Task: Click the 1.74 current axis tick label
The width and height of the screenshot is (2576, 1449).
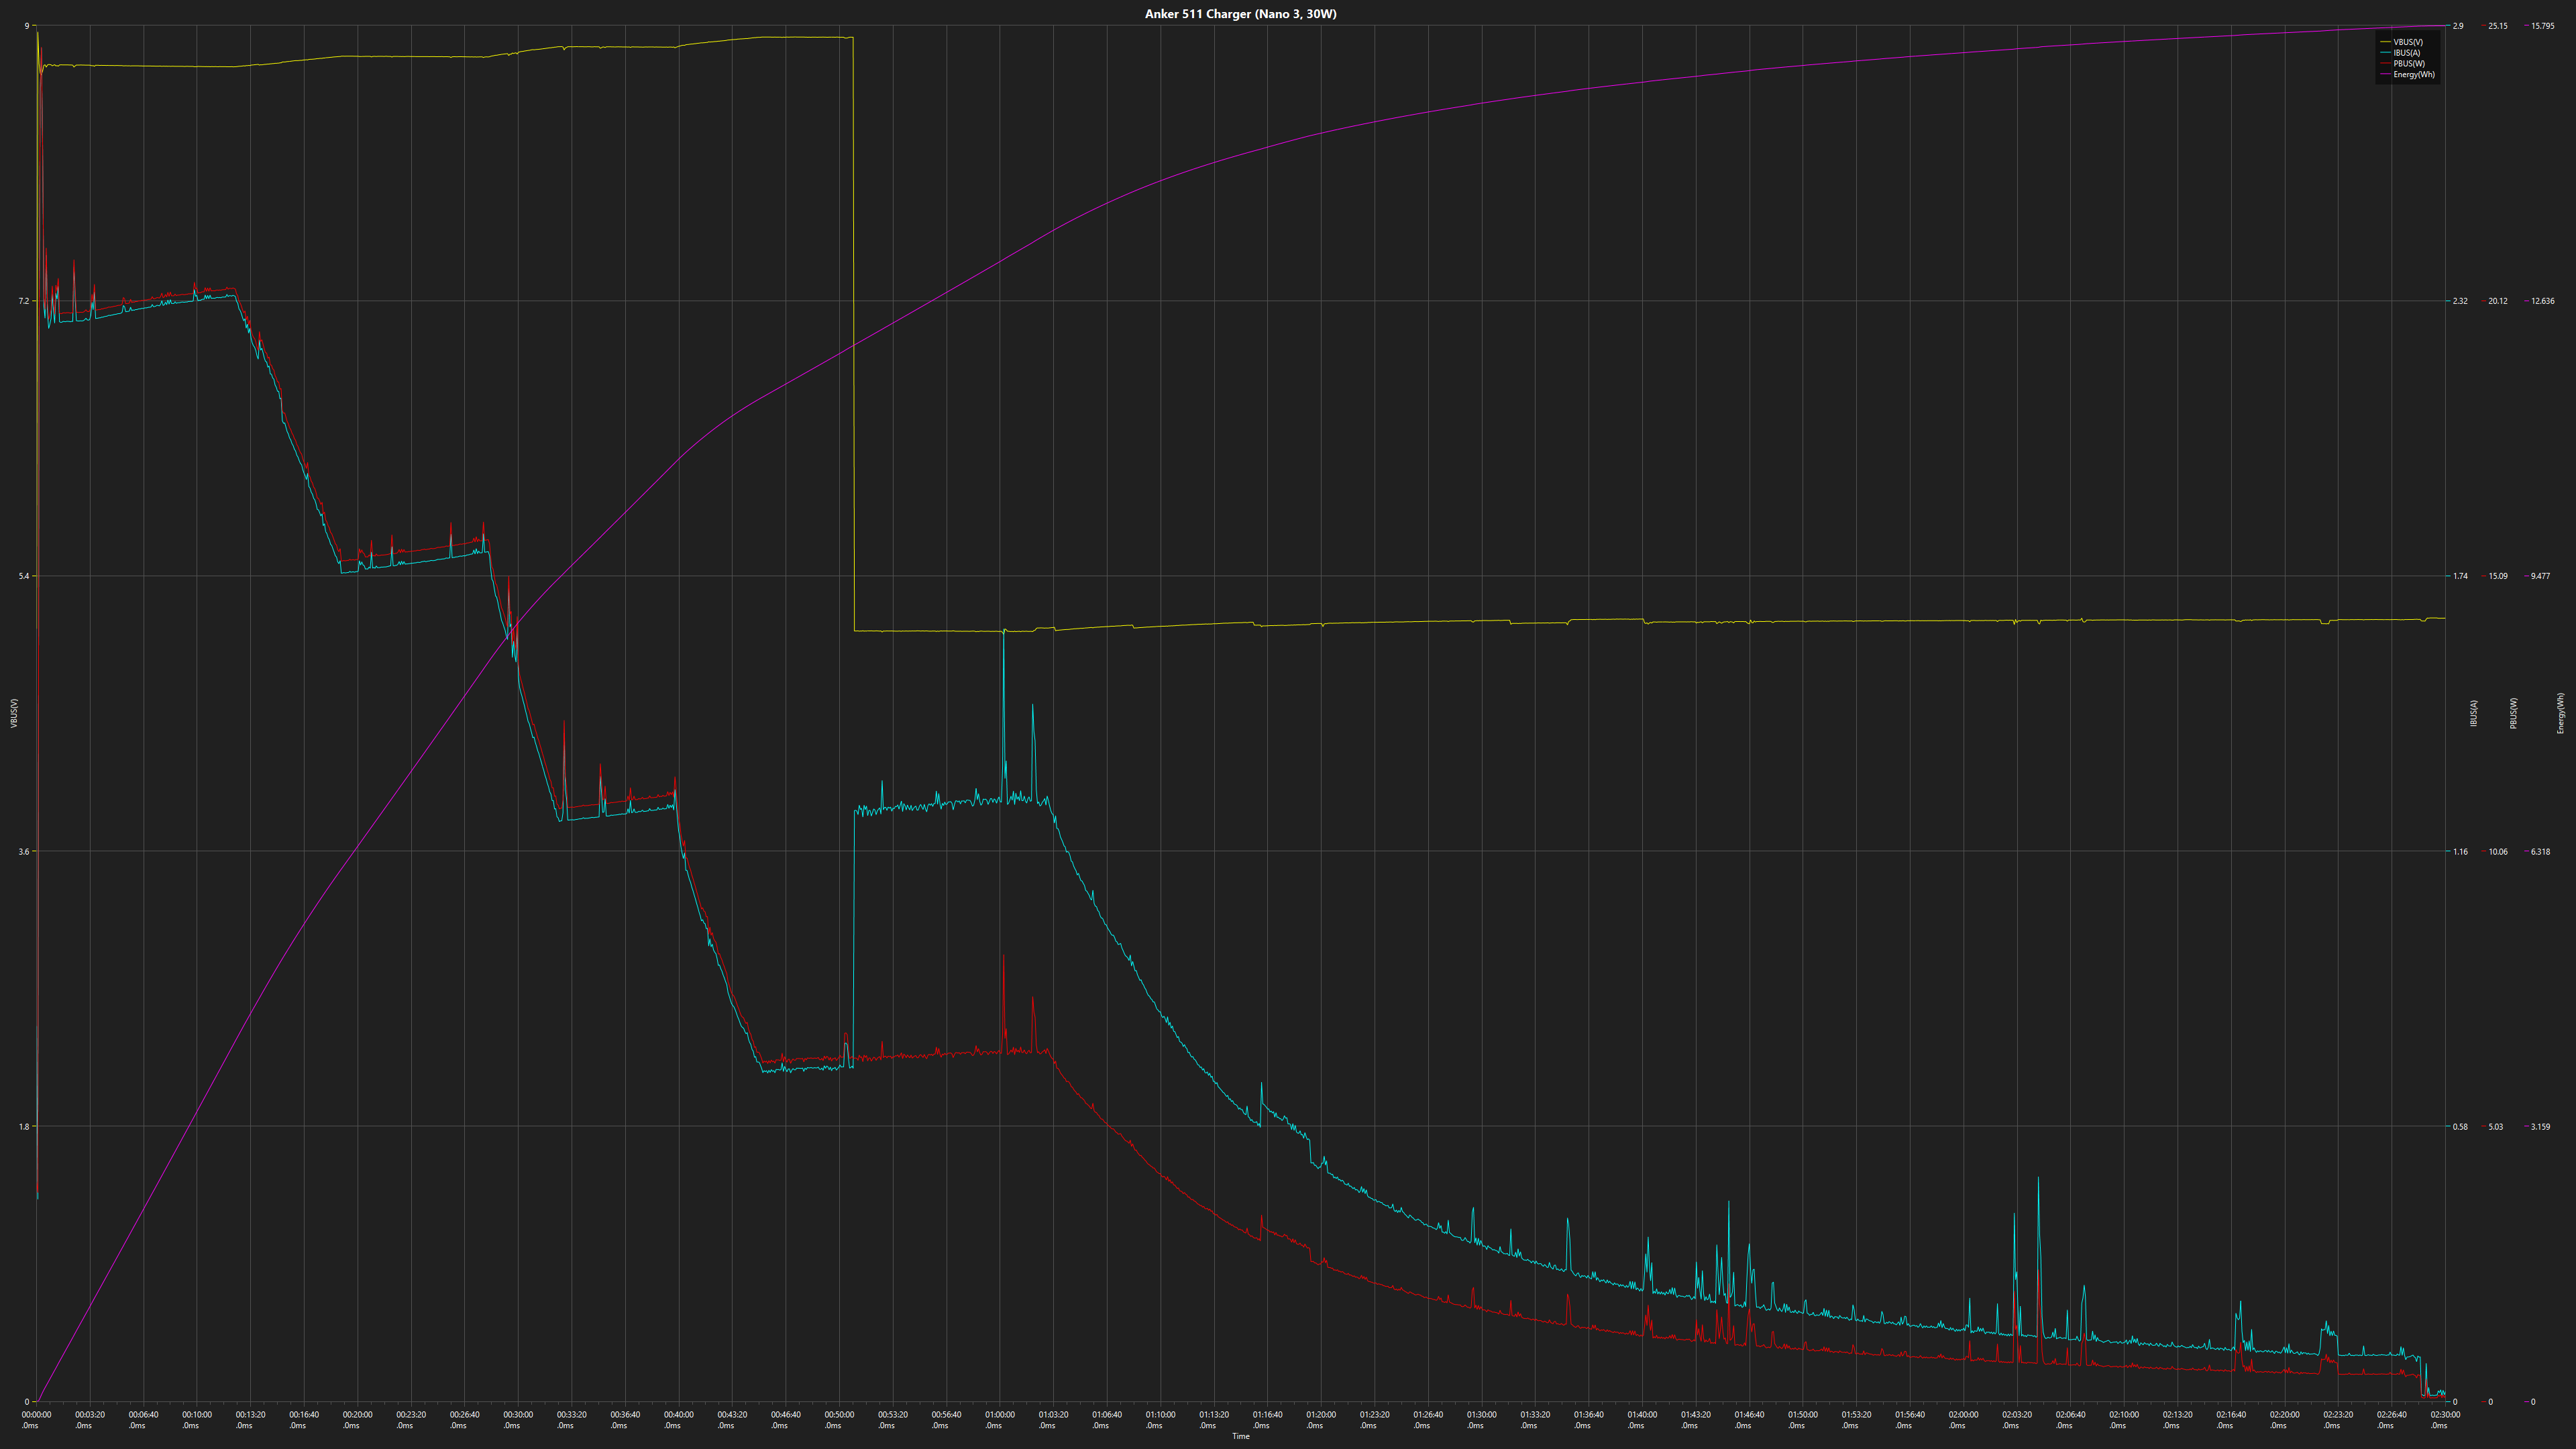Action: tap(2459, 576)
